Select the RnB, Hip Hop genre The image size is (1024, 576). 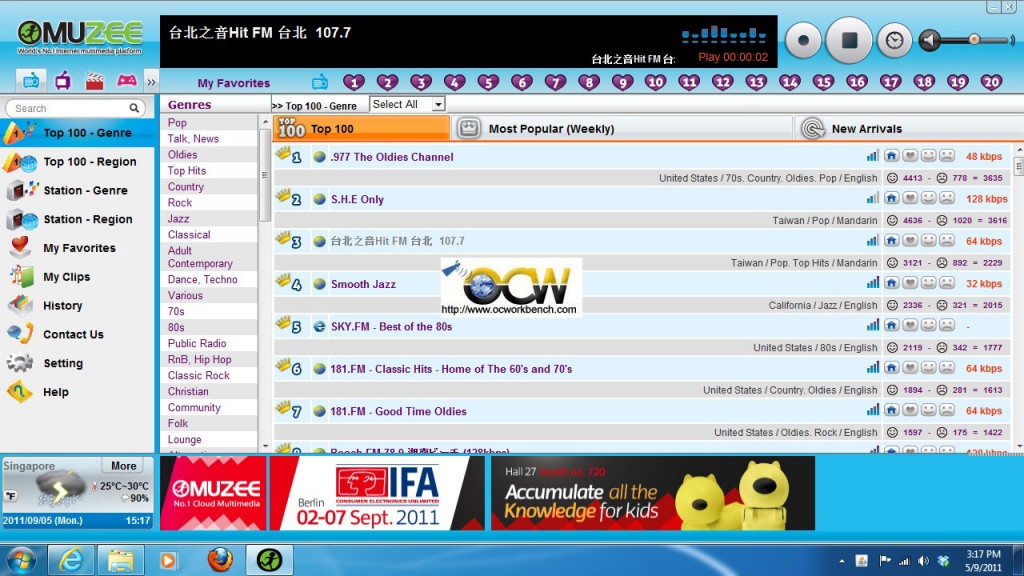pos(199,359)
